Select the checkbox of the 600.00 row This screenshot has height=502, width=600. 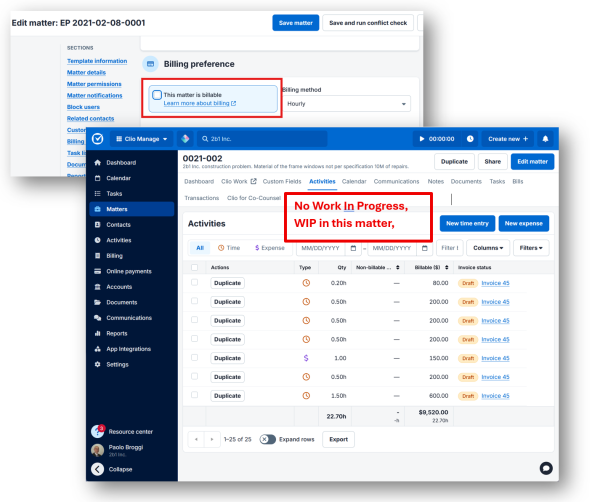pos(194,395)
